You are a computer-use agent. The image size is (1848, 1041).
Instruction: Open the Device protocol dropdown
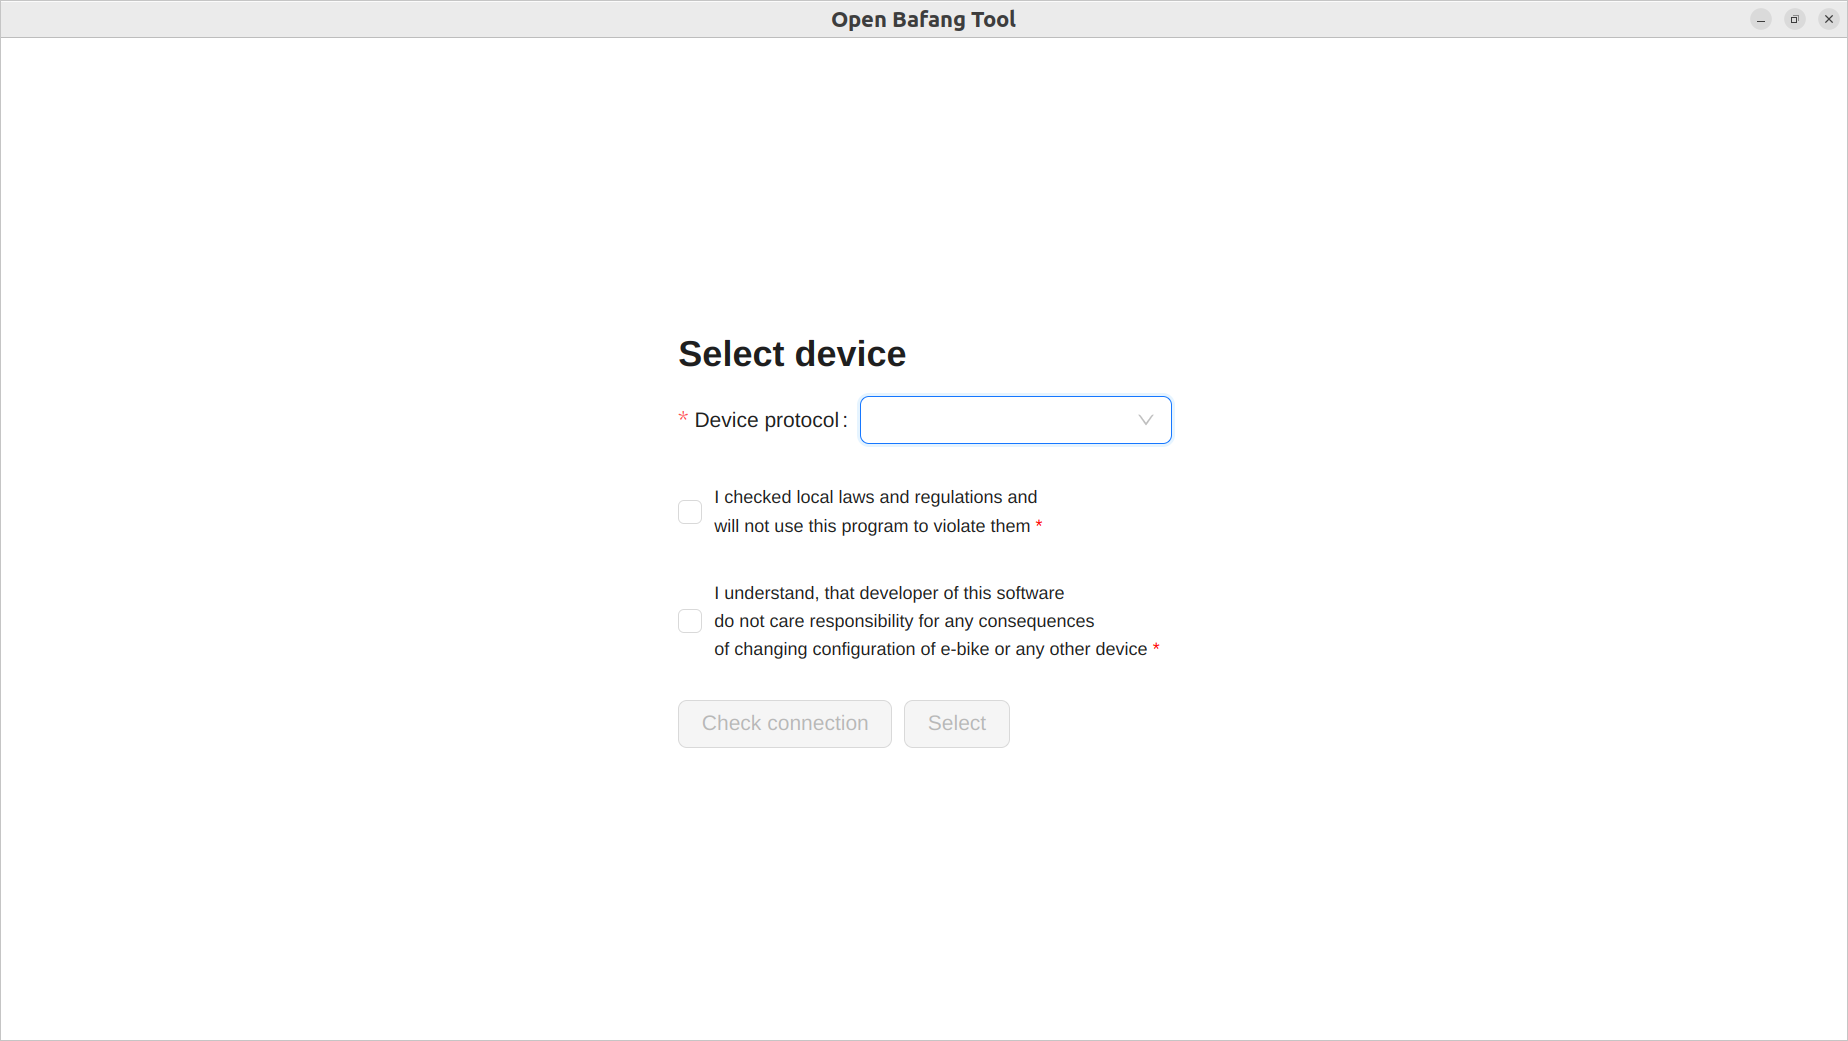point(1015,420)
